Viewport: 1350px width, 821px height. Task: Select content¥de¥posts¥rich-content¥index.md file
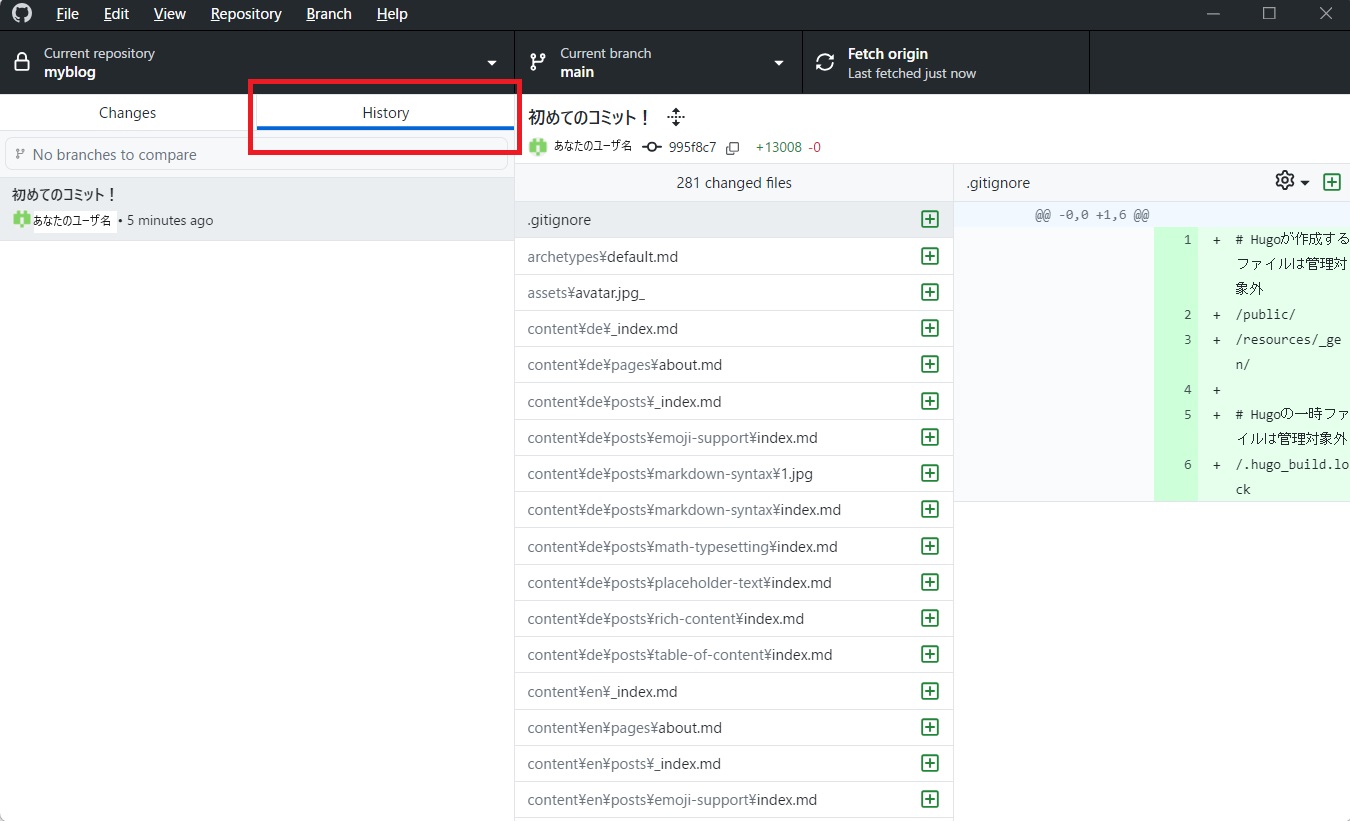click(734, 619)
